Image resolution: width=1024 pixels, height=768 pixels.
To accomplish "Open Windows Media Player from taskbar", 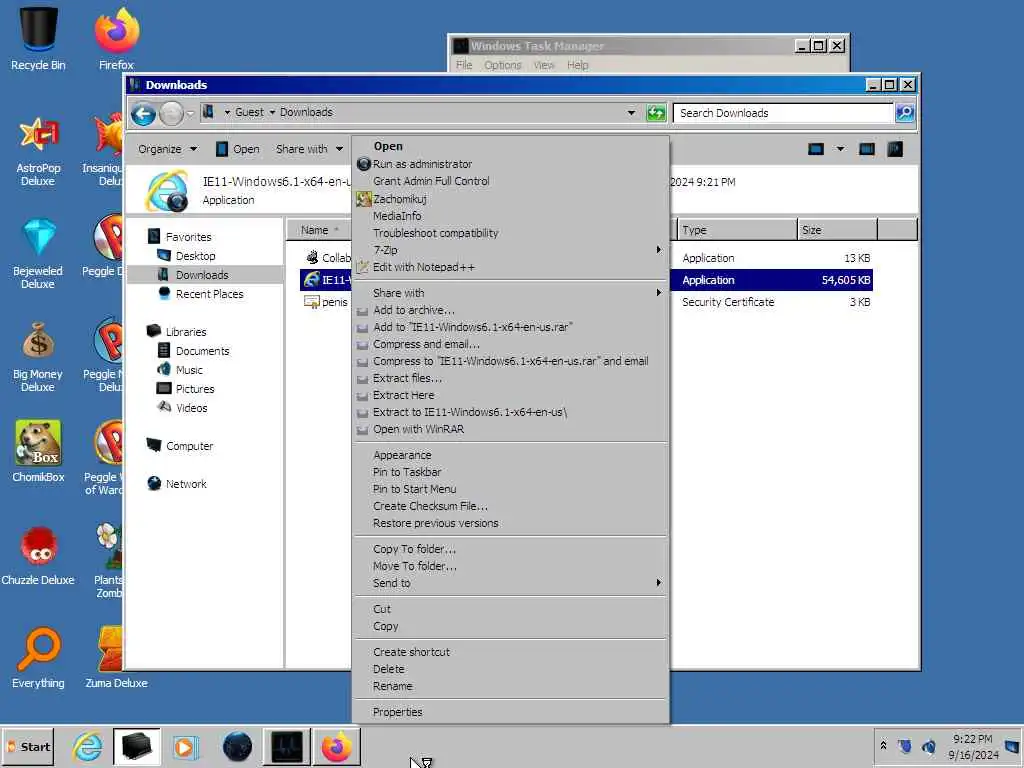I will [186, 746].
